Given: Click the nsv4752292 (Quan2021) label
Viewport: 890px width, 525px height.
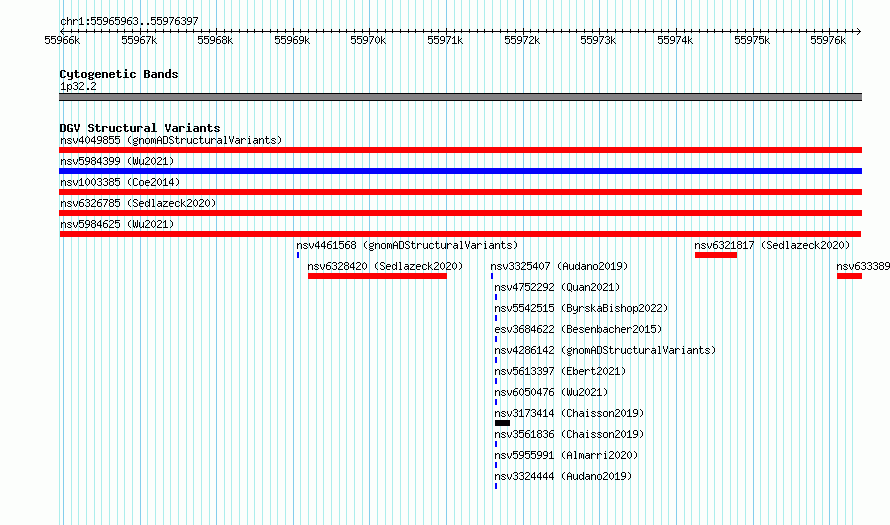Looking at the screenshot, I should point(557,287).
